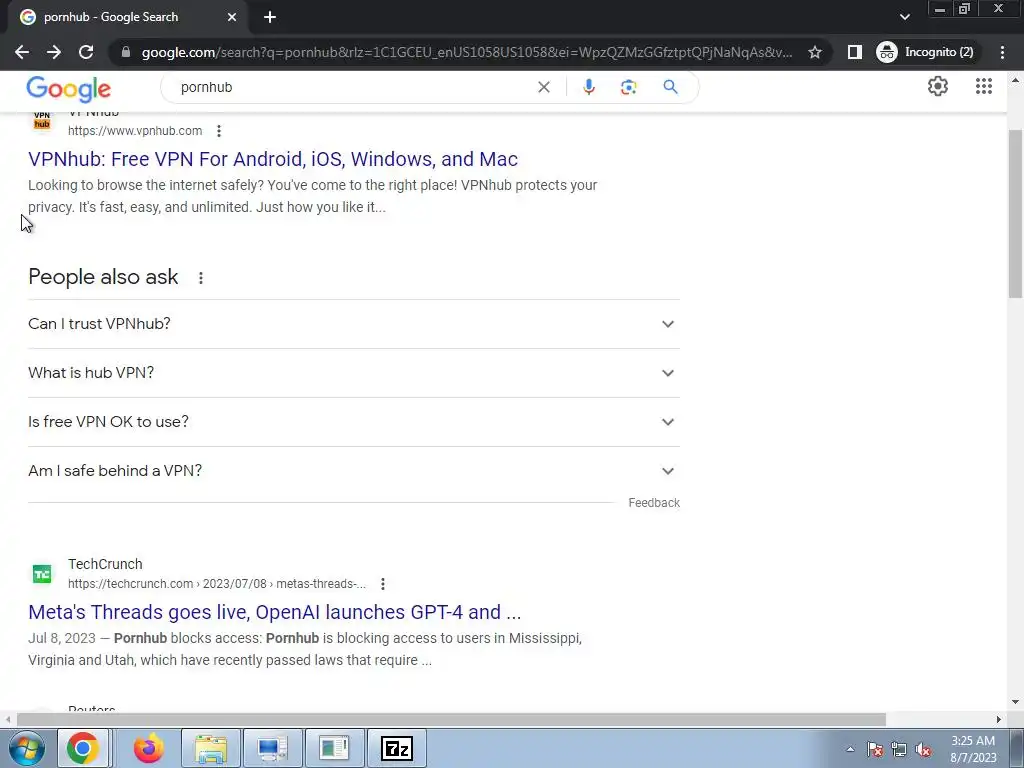Clear the search box text
Screen dimensions: 1024x768
(543, 87)
